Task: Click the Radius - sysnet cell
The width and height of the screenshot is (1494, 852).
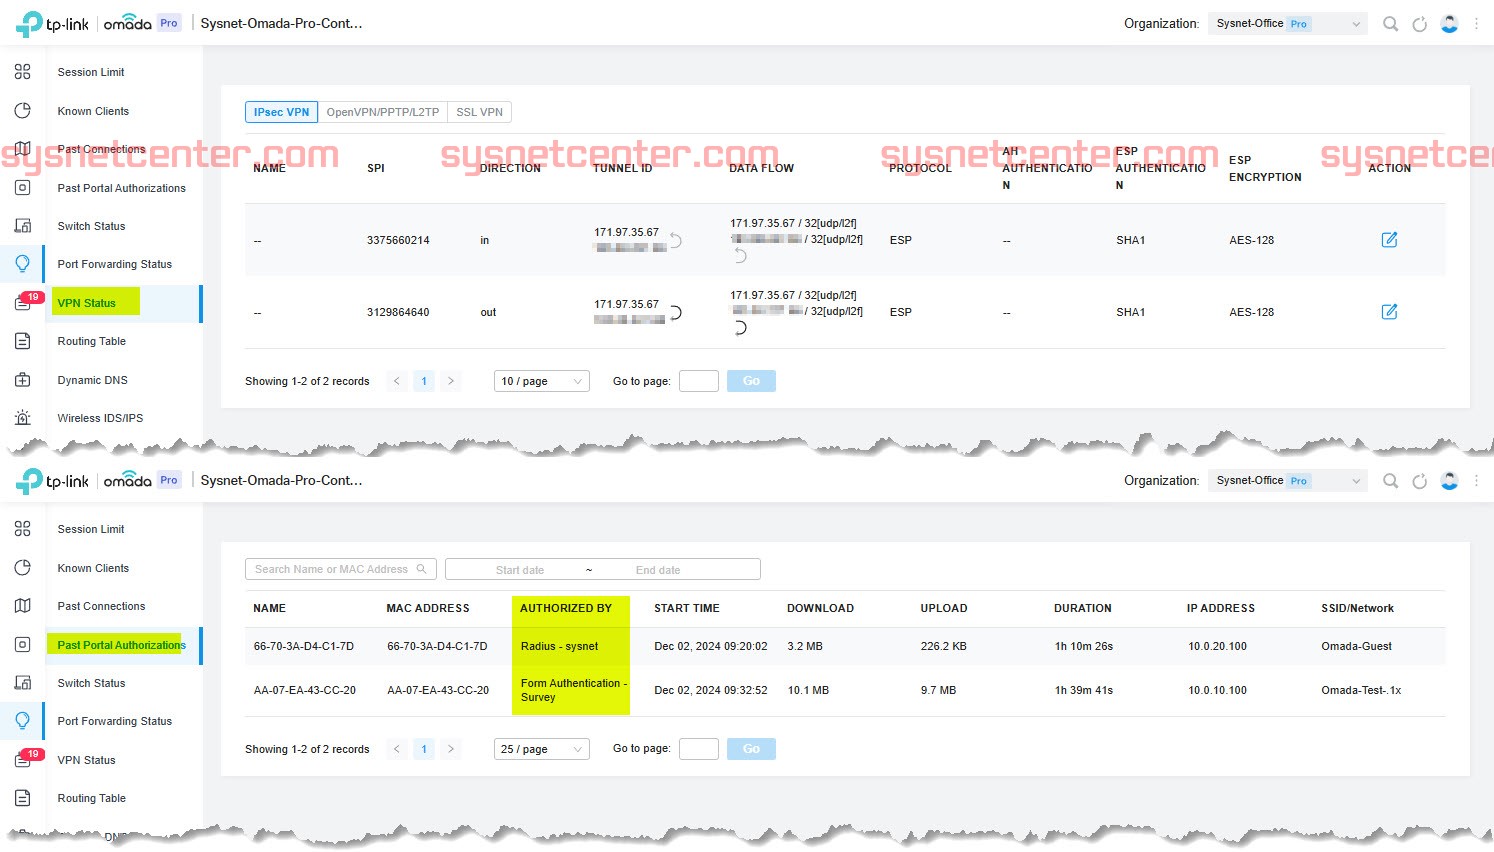Action: [x=559, y=646]
